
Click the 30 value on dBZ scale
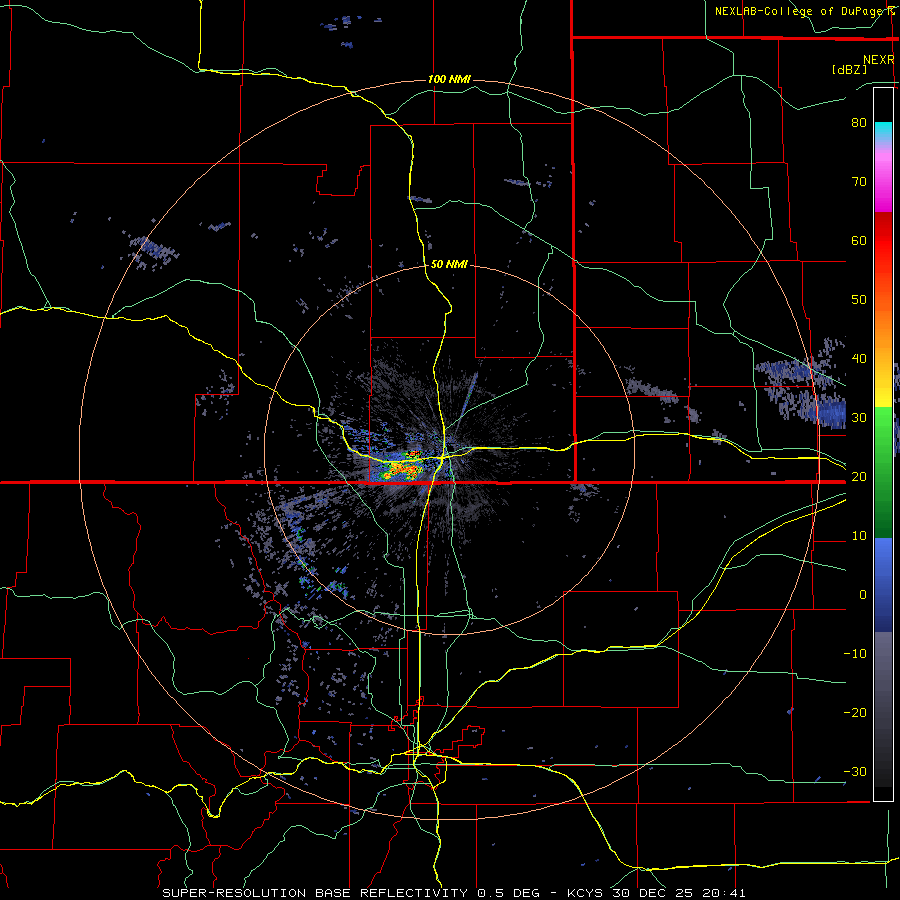tap(859, 418)
